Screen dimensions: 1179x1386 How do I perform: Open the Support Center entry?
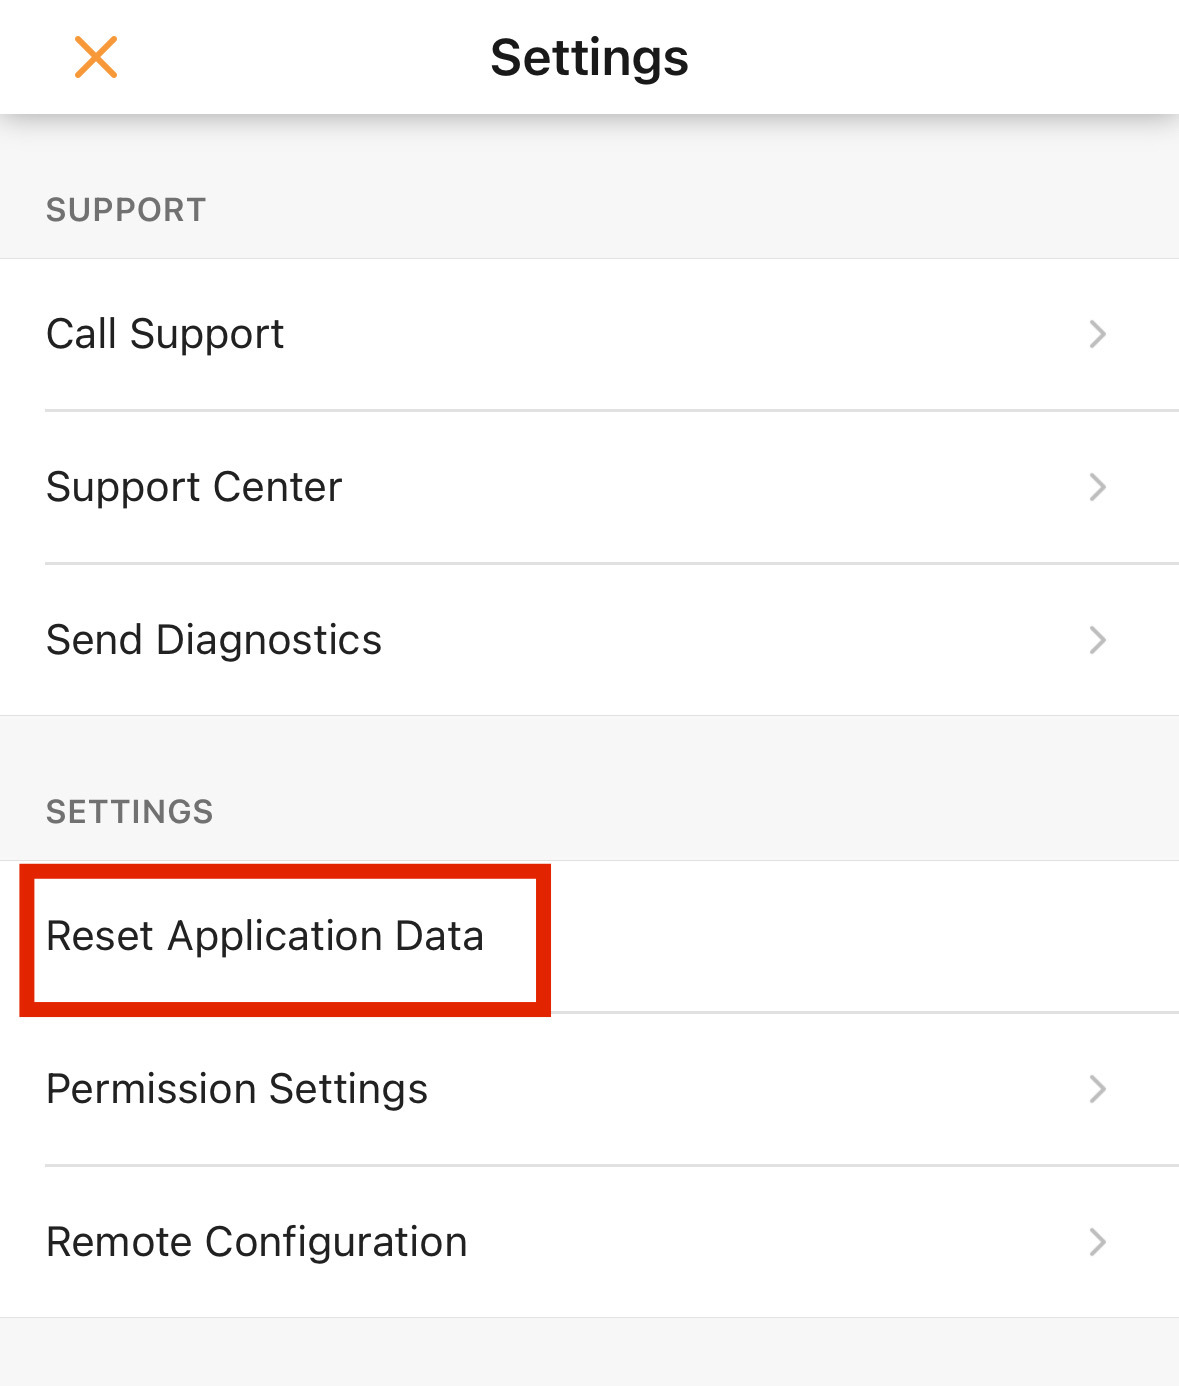[x=194, y=487]
